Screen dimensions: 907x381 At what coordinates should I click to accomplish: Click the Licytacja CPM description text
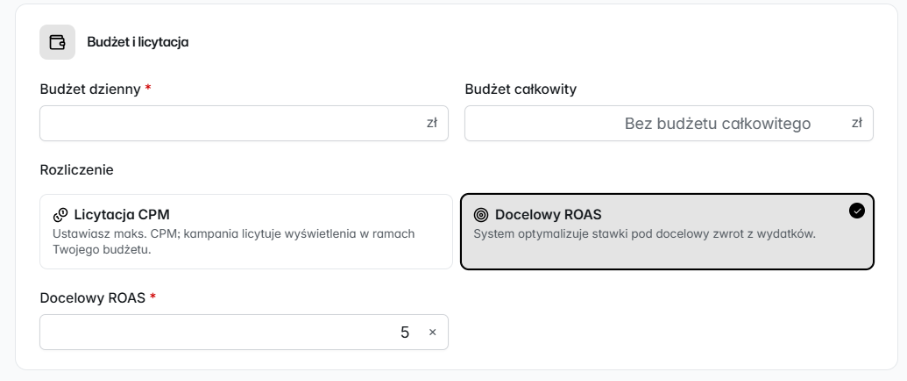click(234, 242)
